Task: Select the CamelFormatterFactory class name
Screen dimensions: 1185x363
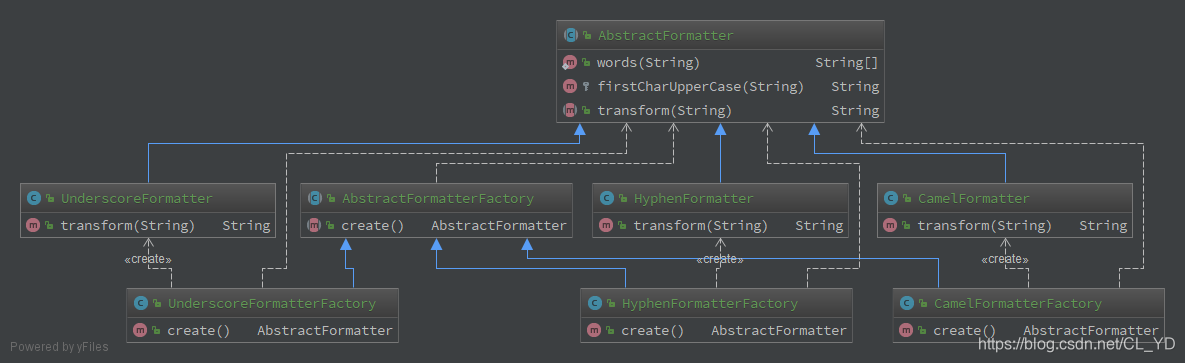Action: [1018, 303]
